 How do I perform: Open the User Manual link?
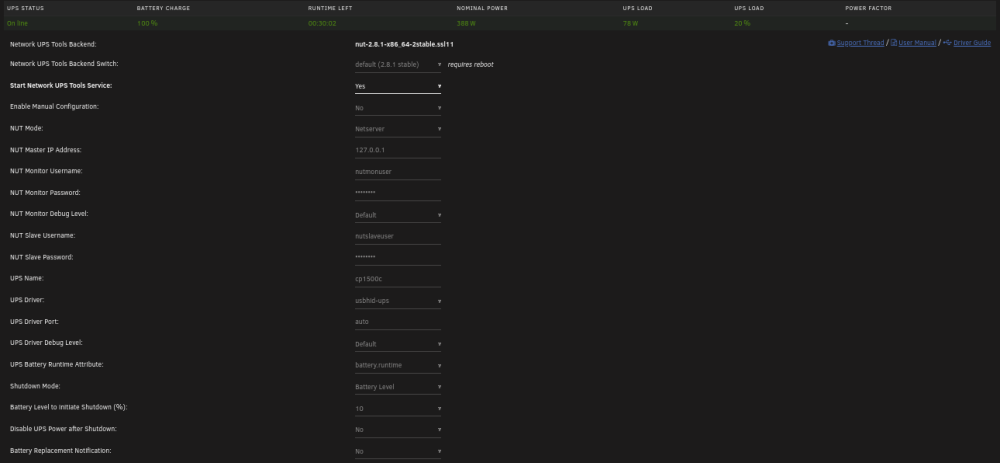tap(917, 43)
